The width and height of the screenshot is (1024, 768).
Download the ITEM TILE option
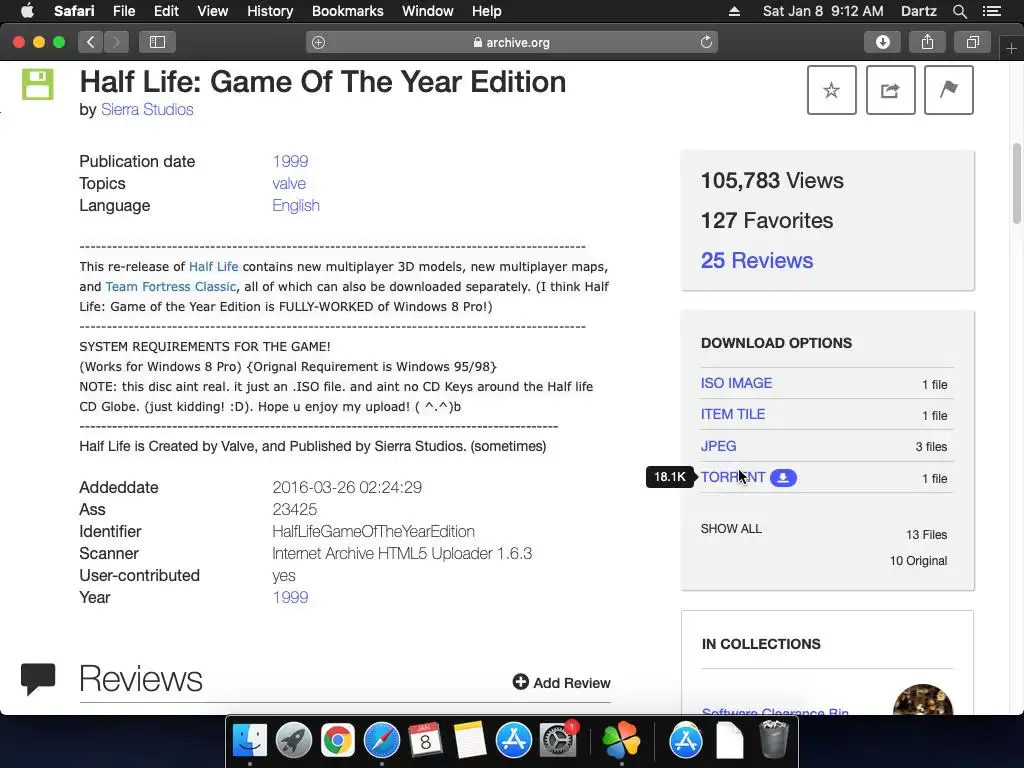733,415
